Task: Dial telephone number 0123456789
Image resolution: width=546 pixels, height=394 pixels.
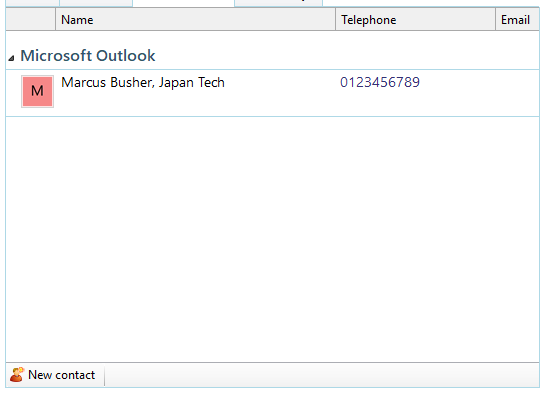Action: pyautogui.click(x=380, y=82)
